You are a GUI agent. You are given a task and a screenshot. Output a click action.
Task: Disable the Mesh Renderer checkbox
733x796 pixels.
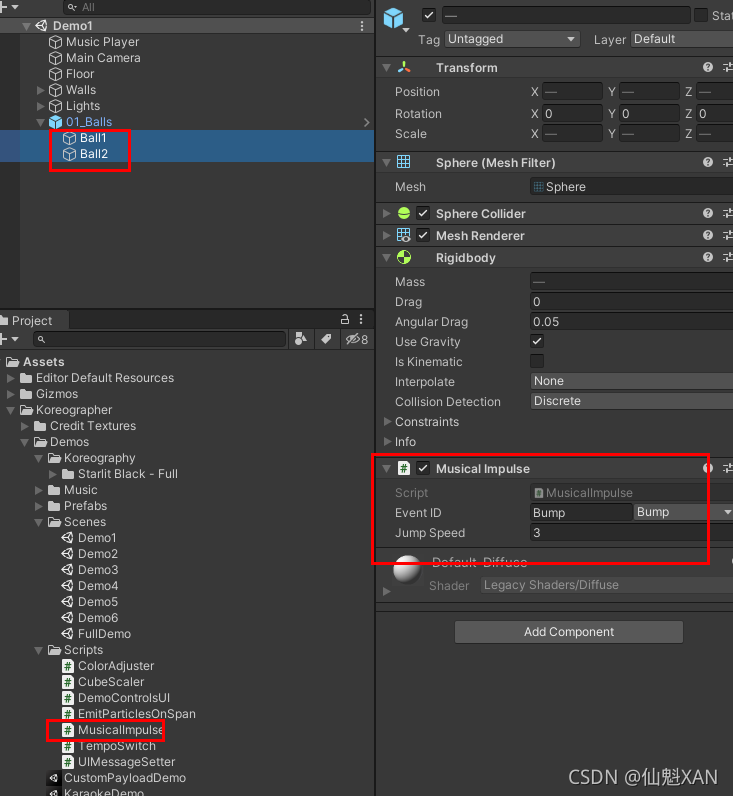click(423, 235)
